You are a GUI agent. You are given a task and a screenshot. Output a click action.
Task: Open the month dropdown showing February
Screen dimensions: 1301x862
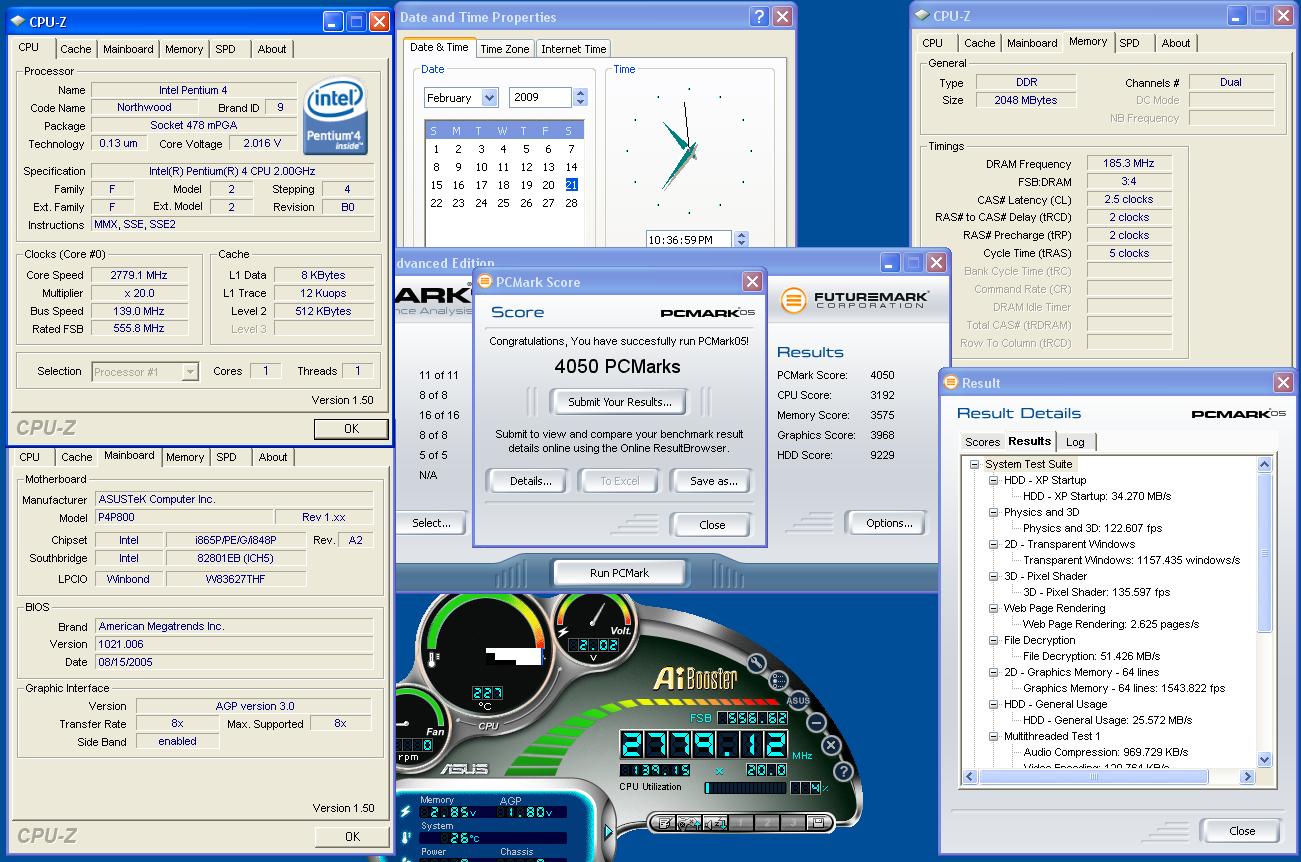[490, 98]
